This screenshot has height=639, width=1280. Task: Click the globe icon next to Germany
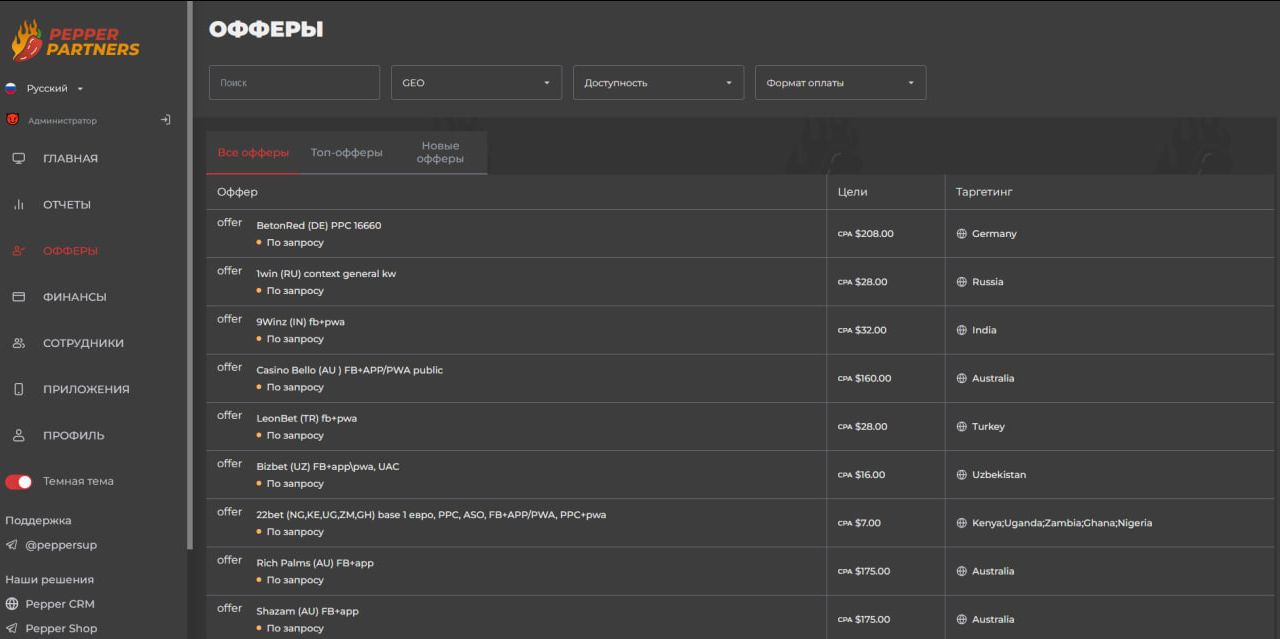(x=962, y=234)
